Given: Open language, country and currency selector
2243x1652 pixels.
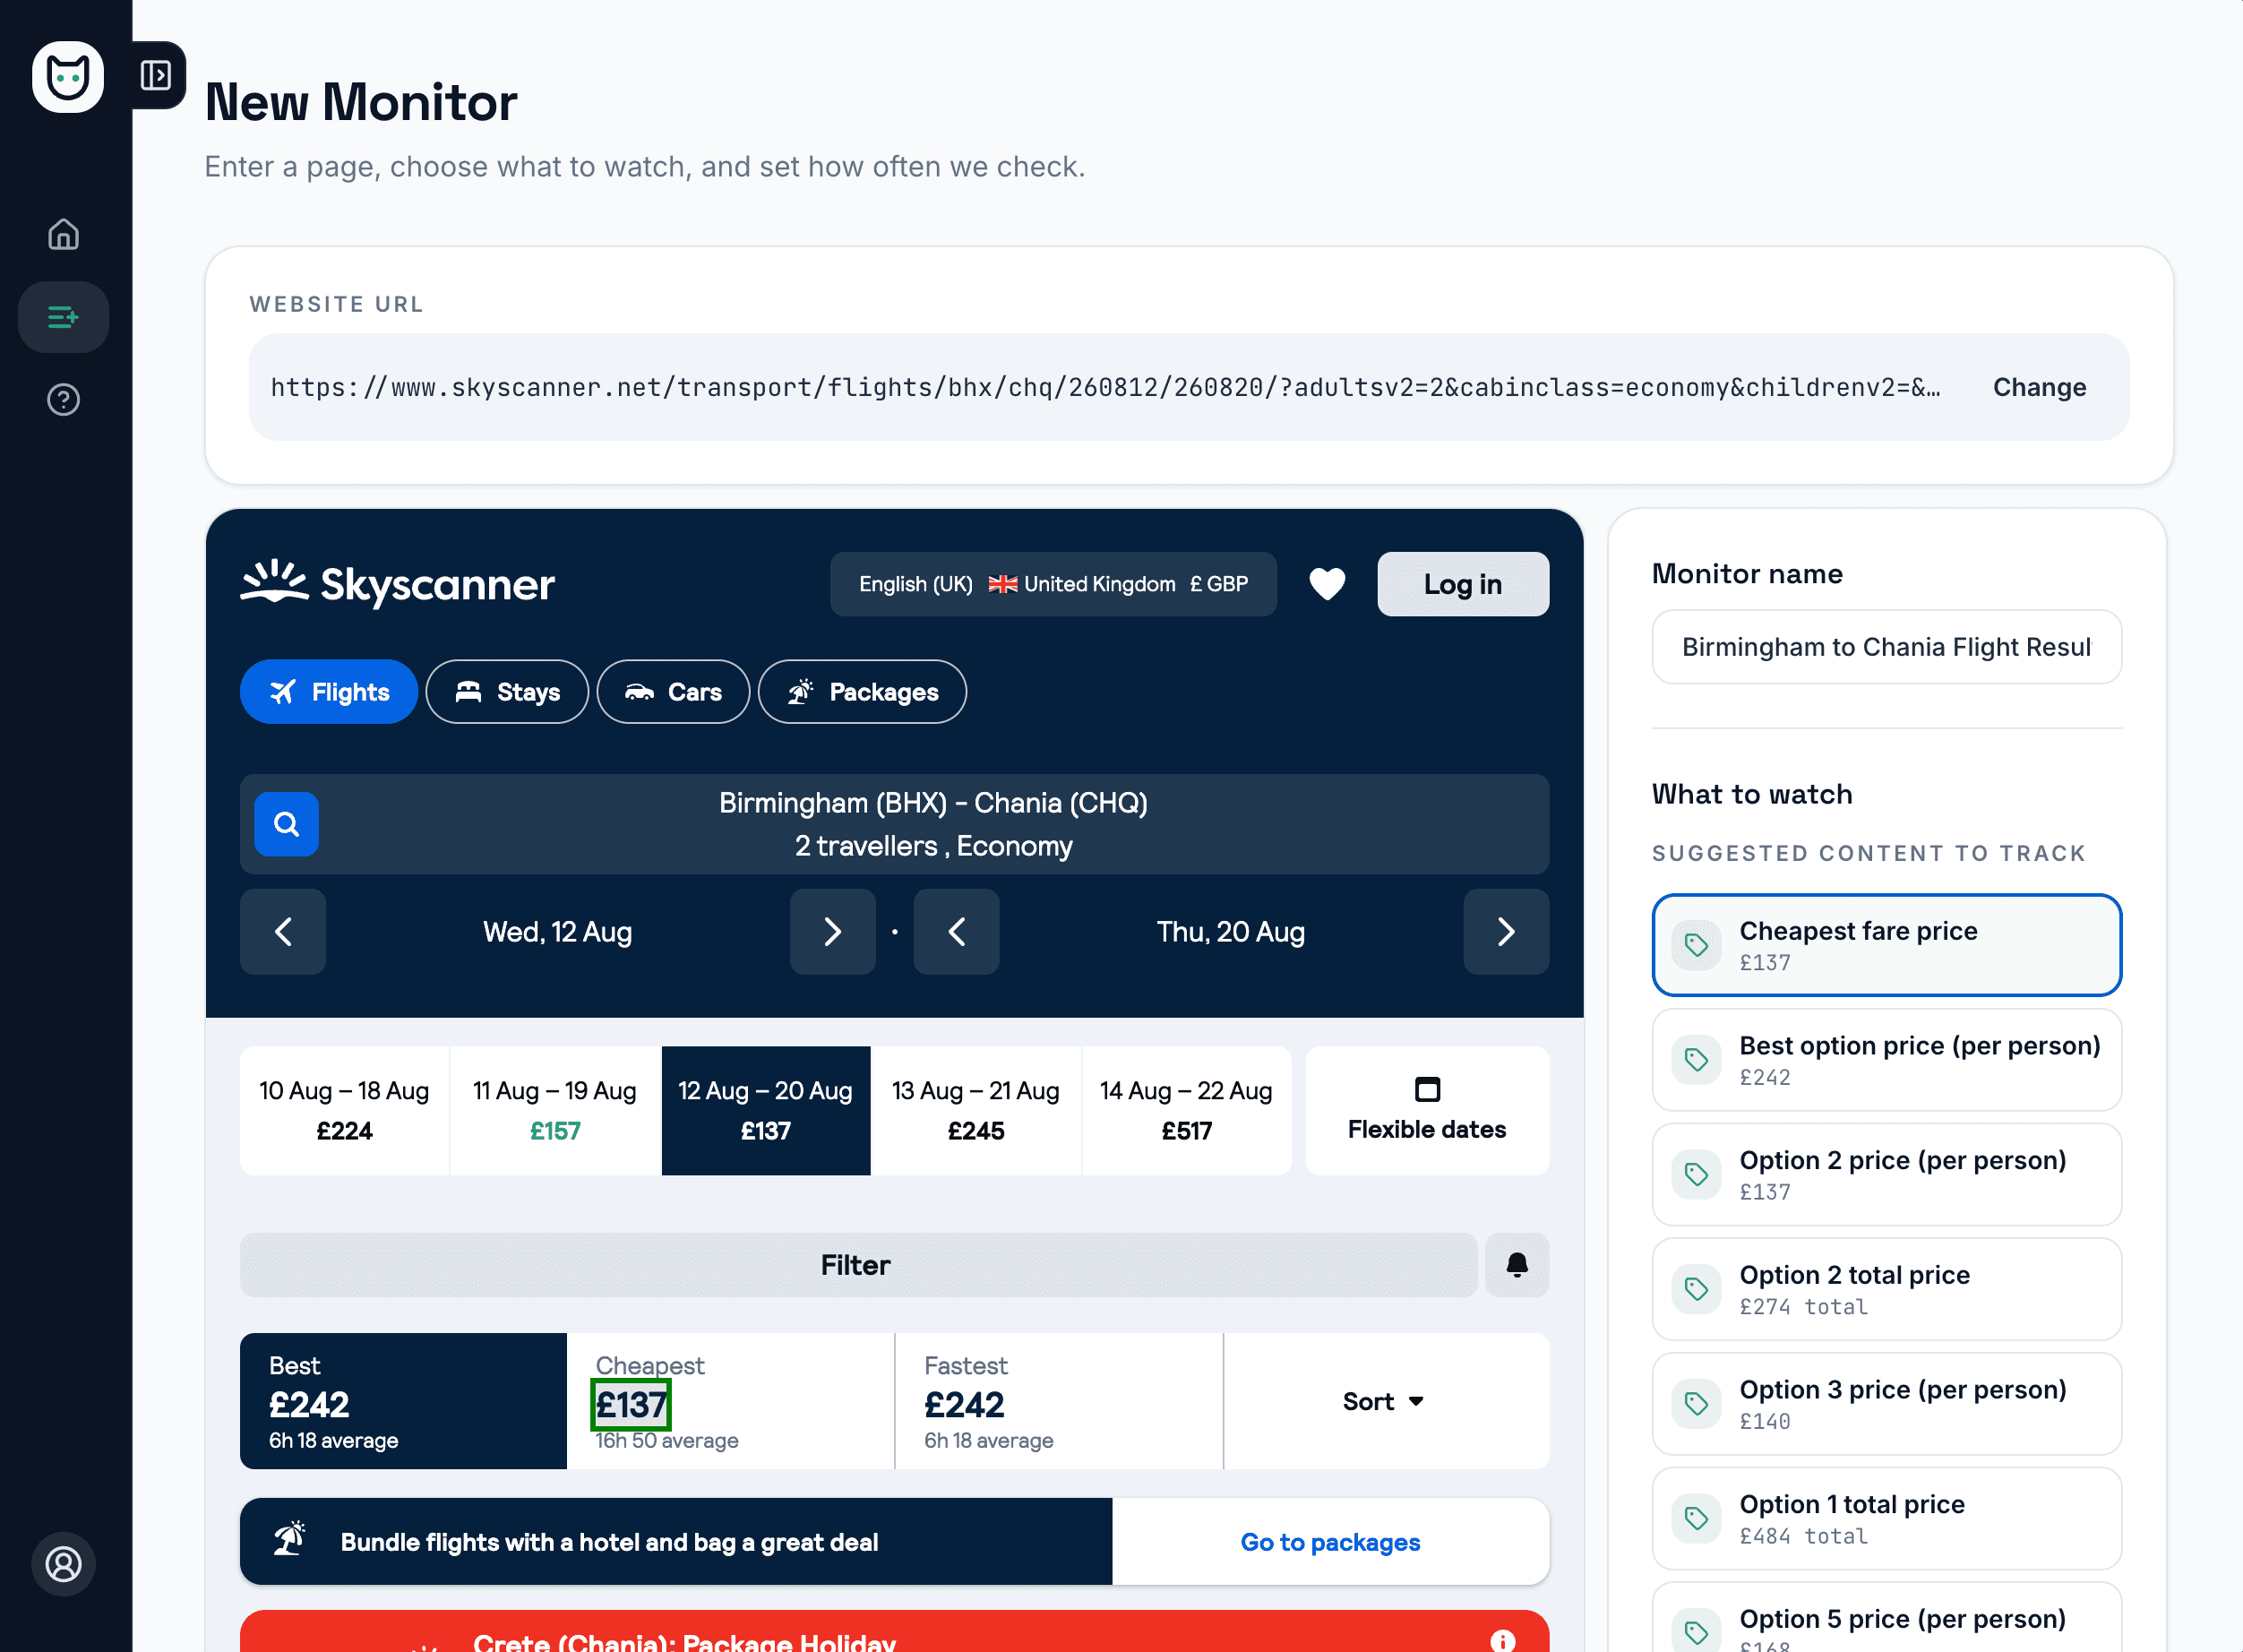Looking at the screenshot, I should click(x=1053, y=584).
